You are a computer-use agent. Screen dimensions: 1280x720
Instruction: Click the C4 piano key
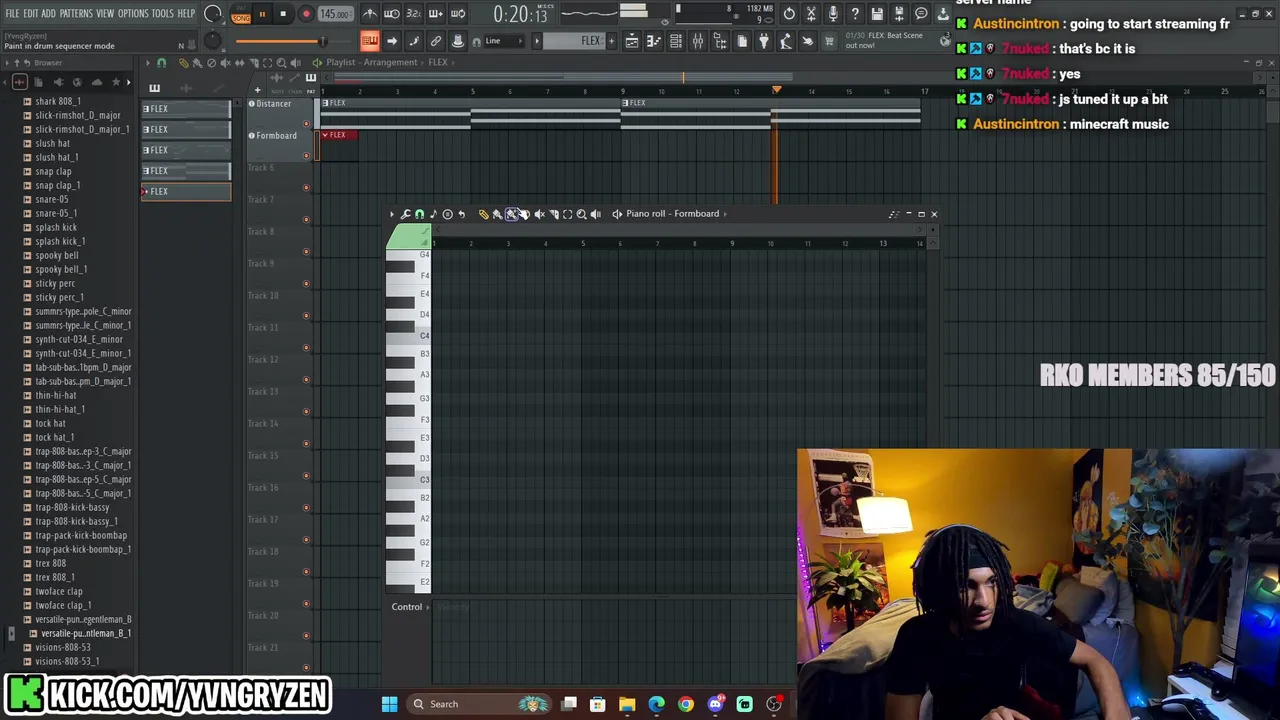(408, 336)
